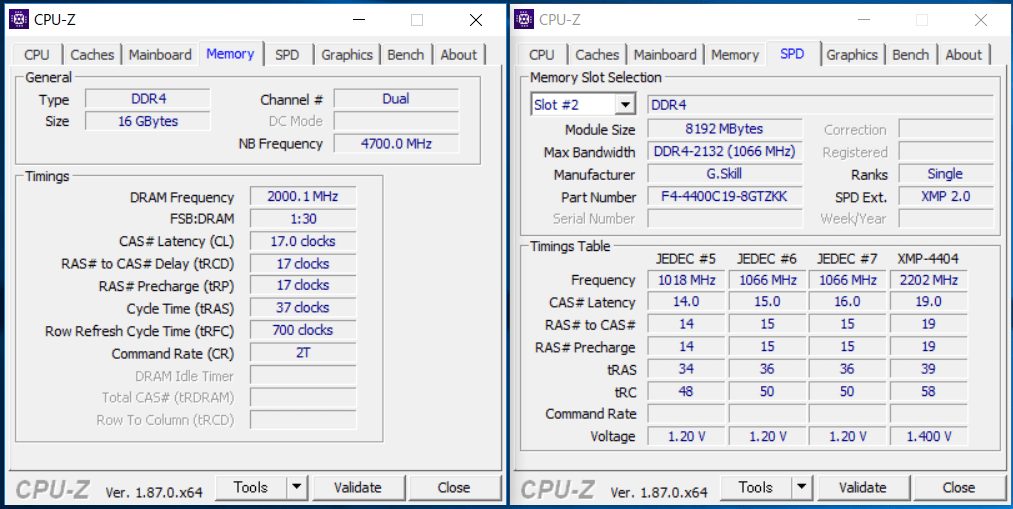Click XMP-4404 frequency cell 2202 MHz
Viewport: 1013px width, 509px height.
coord(928,280)
